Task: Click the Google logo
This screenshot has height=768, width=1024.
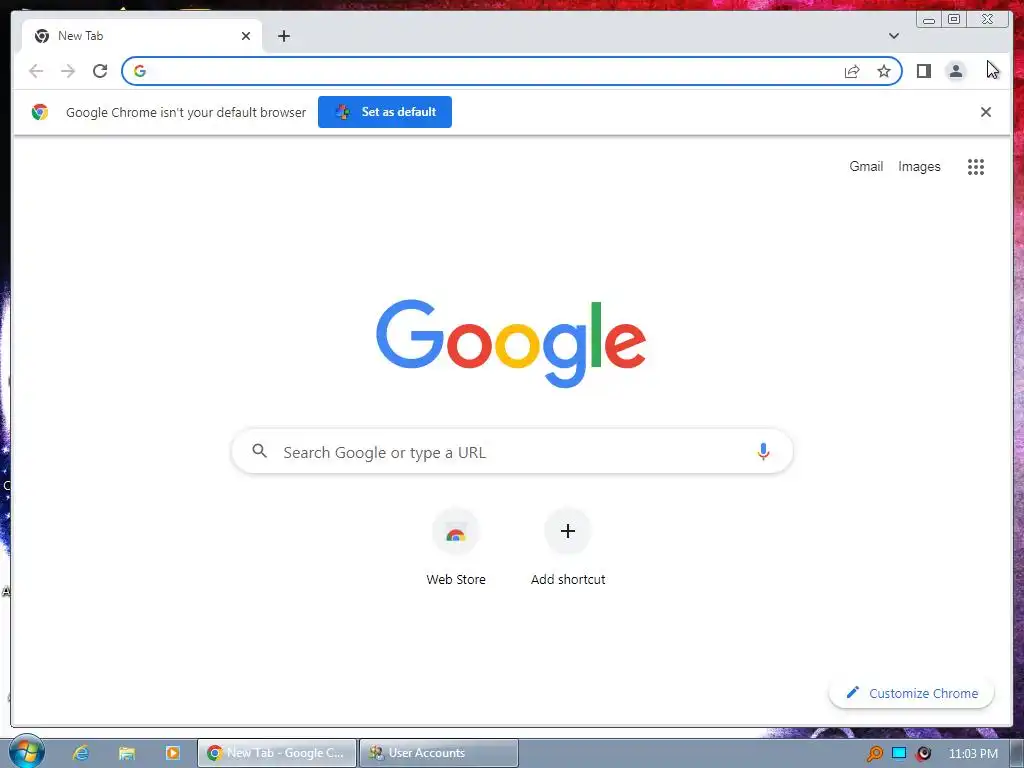Action: click(511, 344)
